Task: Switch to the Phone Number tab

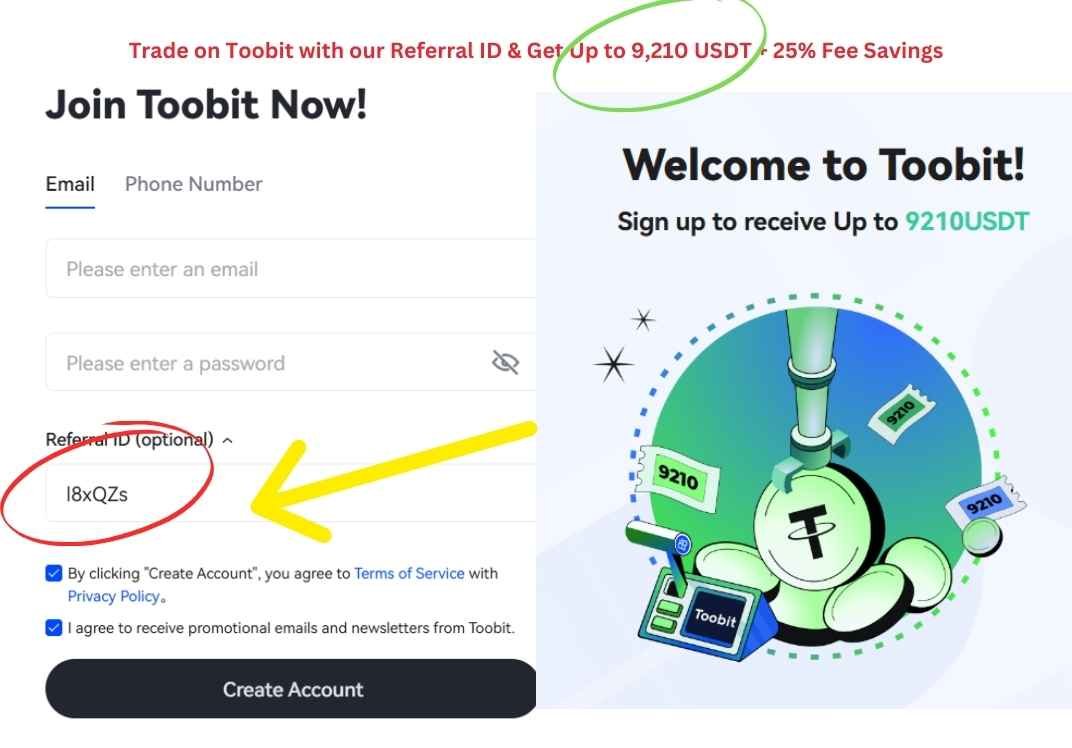Action: (x=193, y=184)
